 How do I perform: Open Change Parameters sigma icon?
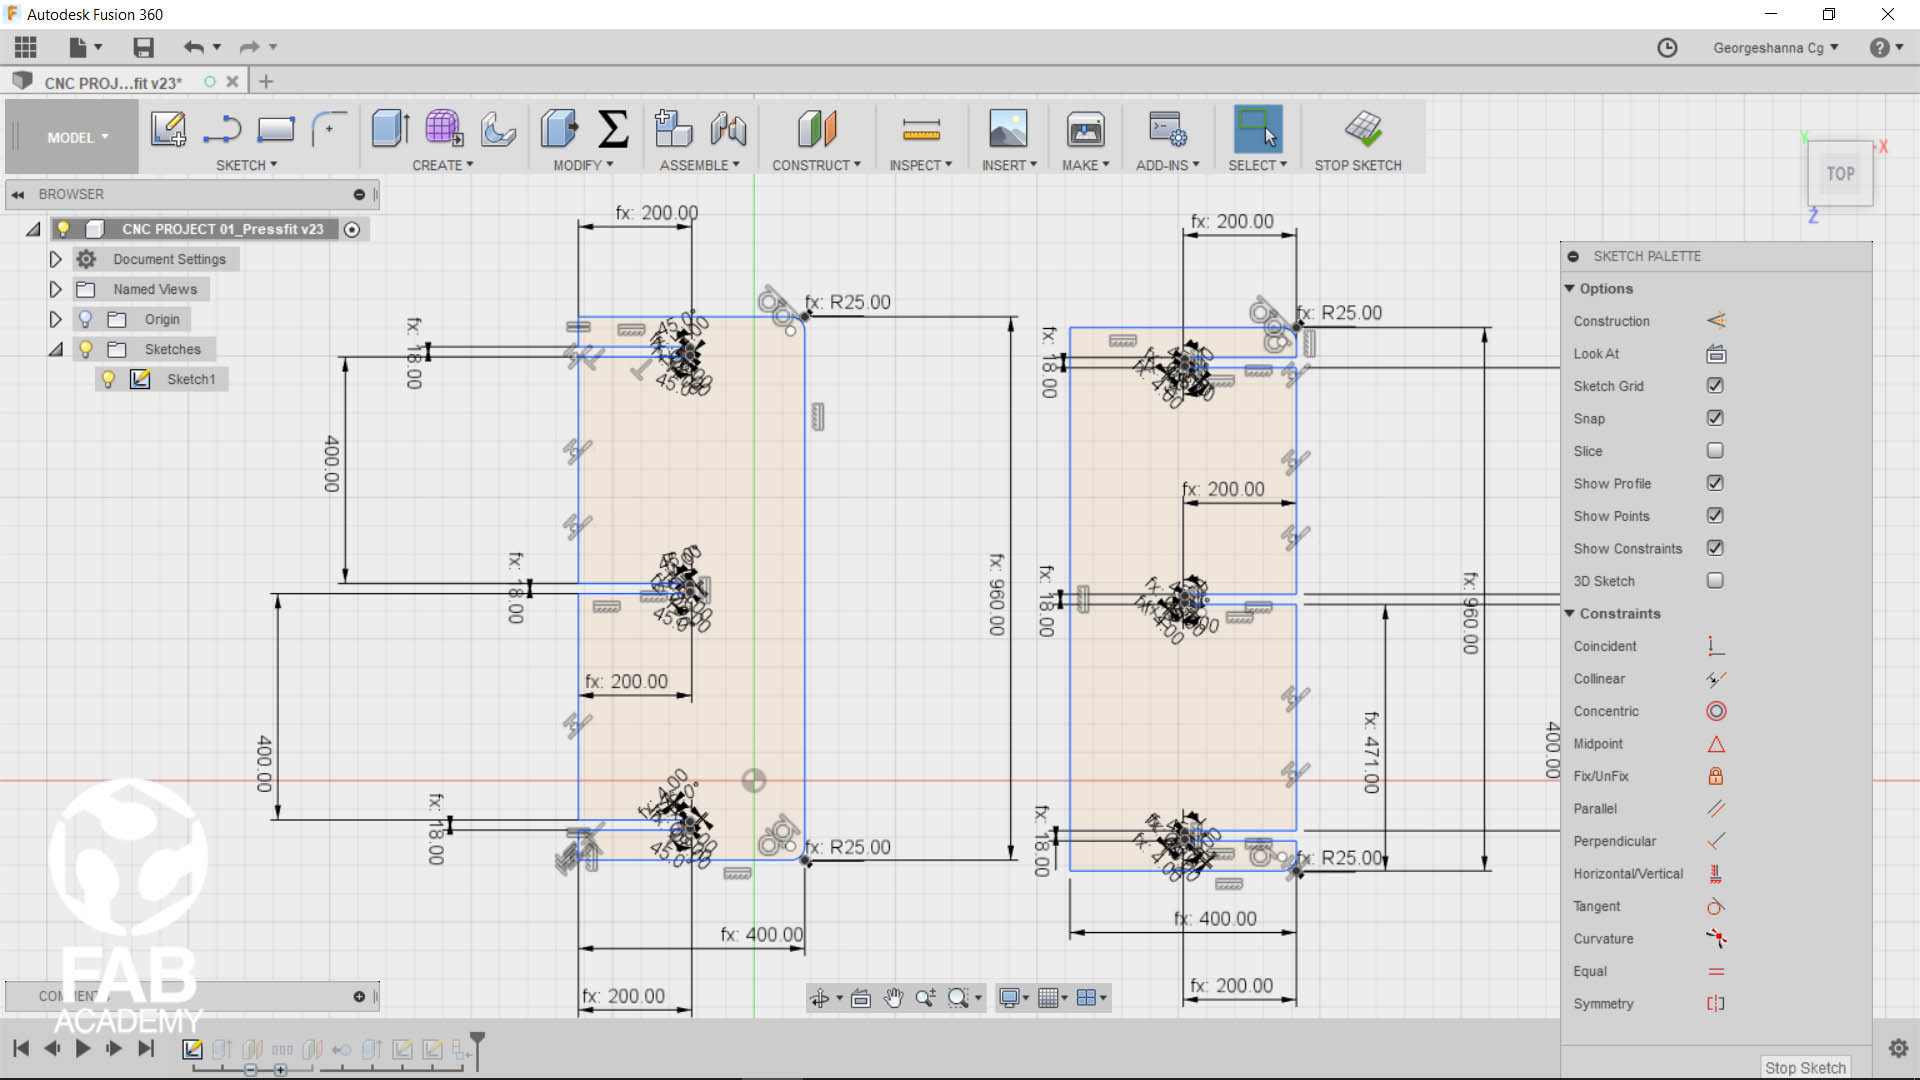pos(613,129)
